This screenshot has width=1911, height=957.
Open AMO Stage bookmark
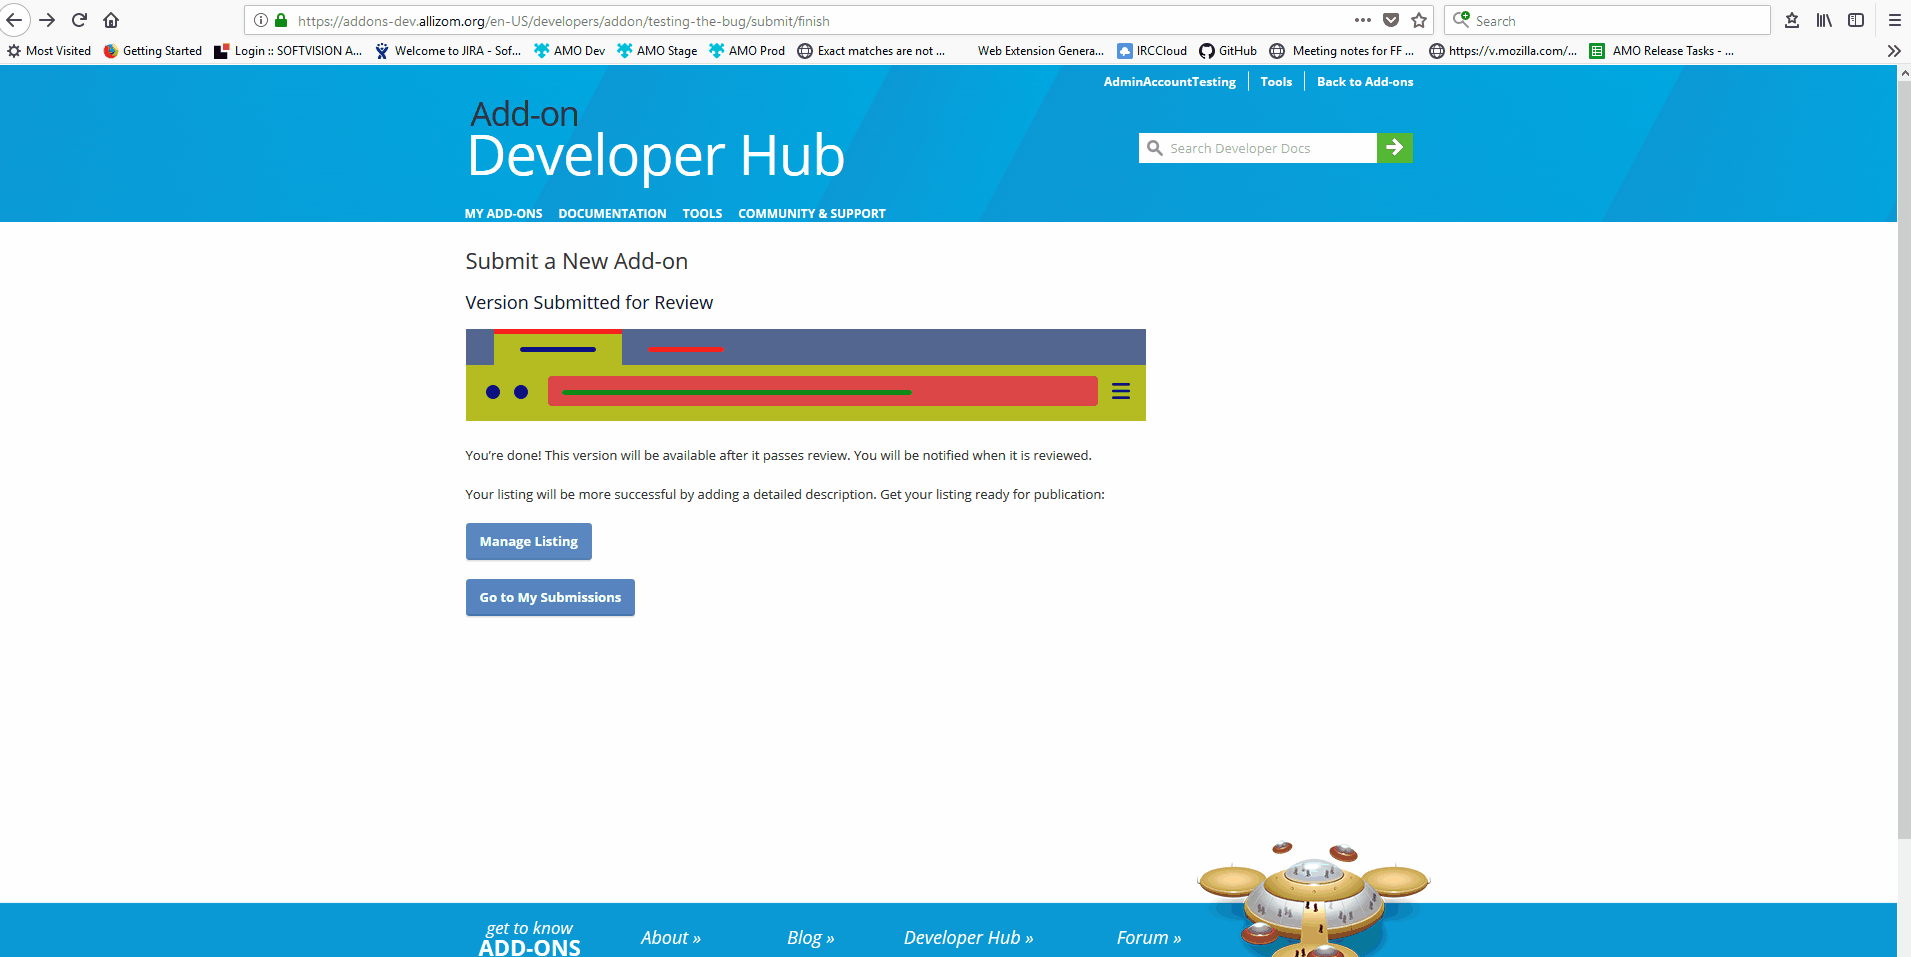[x=657, y=51]
